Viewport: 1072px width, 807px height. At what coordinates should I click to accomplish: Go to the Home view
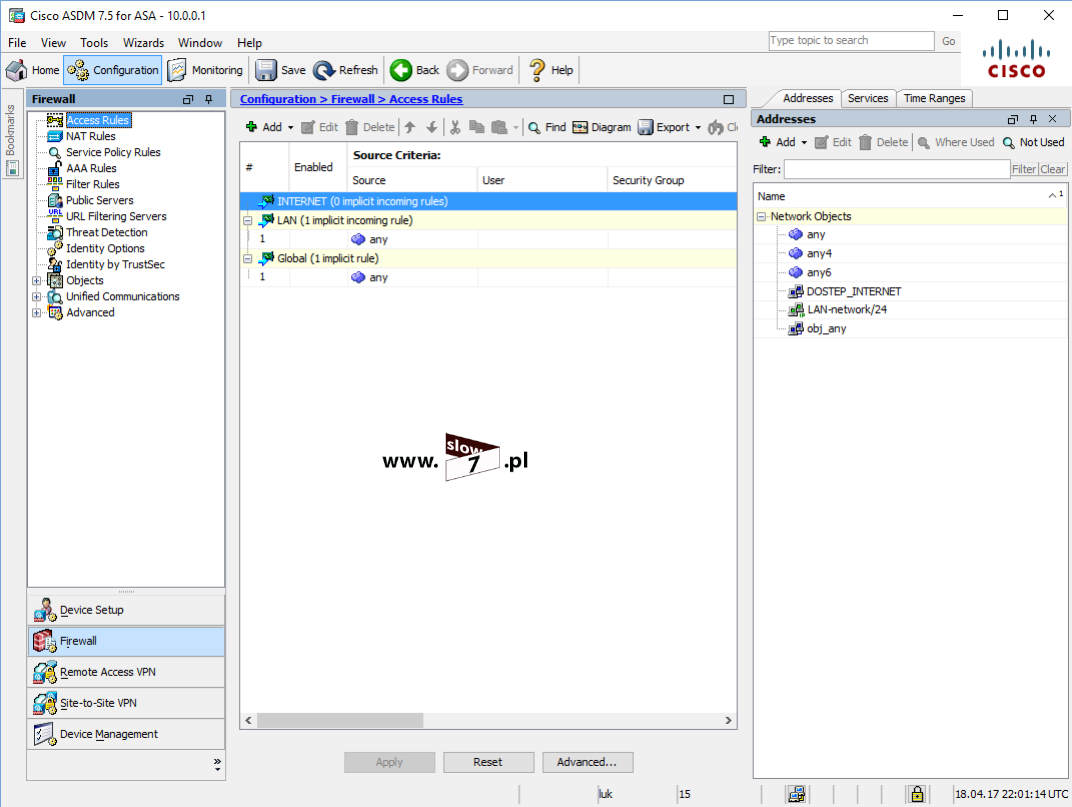point(33,70)
